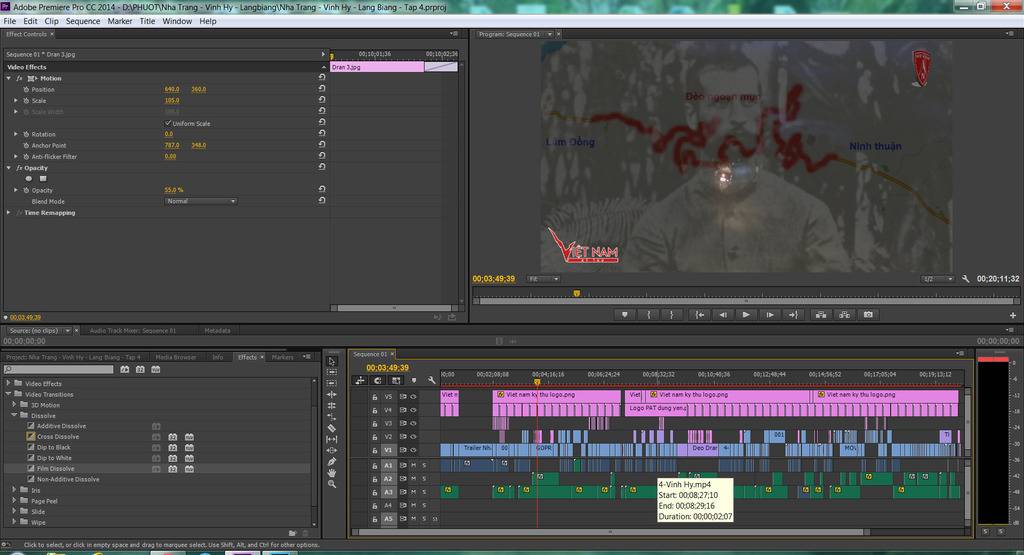Open the Window menu
1024x555 pixels.
pos(177,21)
